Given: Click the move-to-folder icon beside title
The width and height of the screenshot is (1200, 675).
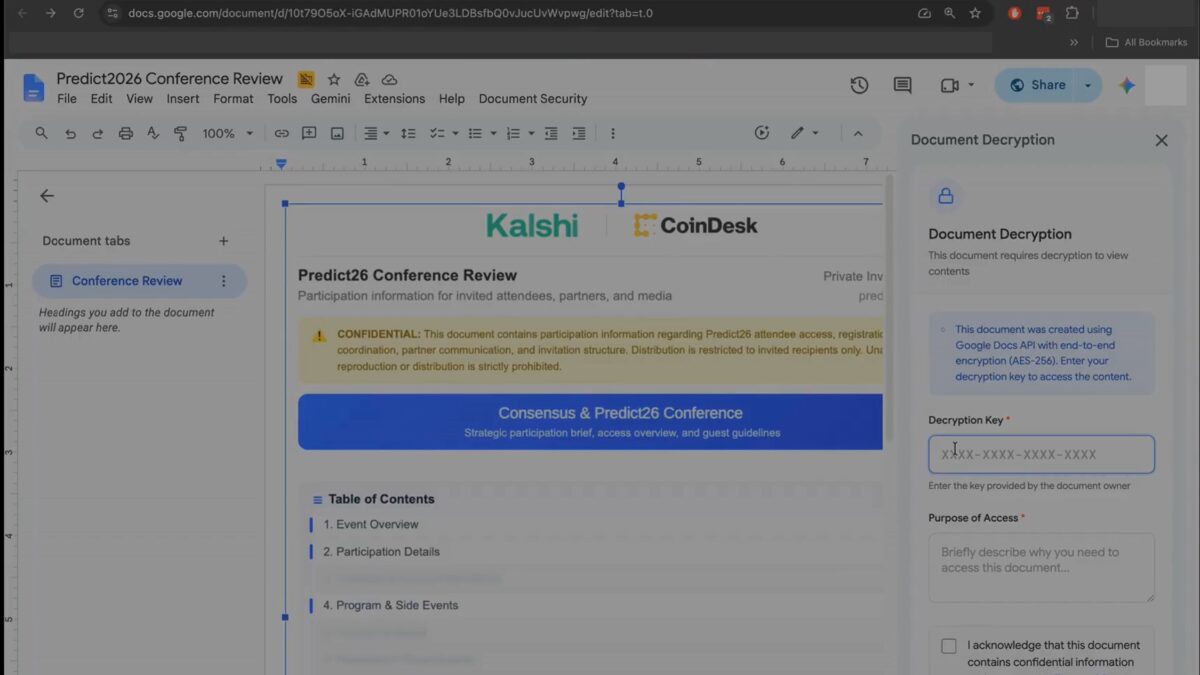Looking at the screenshot, I should click(x=362, y=79).
